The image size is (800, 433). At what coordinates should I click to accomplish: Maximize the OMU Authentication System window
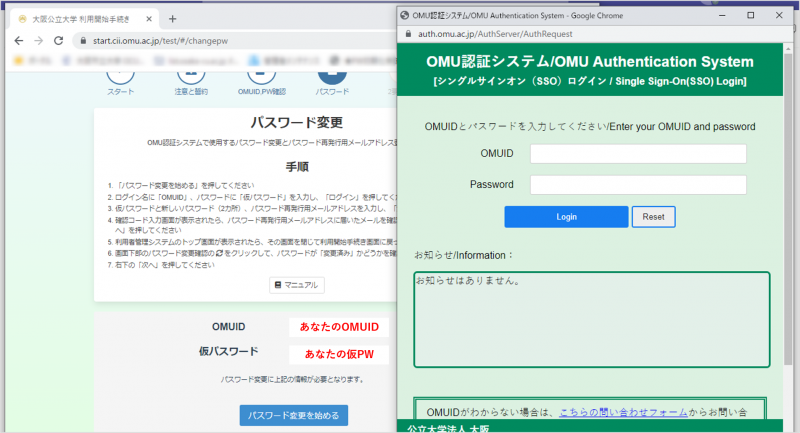click(x=751, y=15)
